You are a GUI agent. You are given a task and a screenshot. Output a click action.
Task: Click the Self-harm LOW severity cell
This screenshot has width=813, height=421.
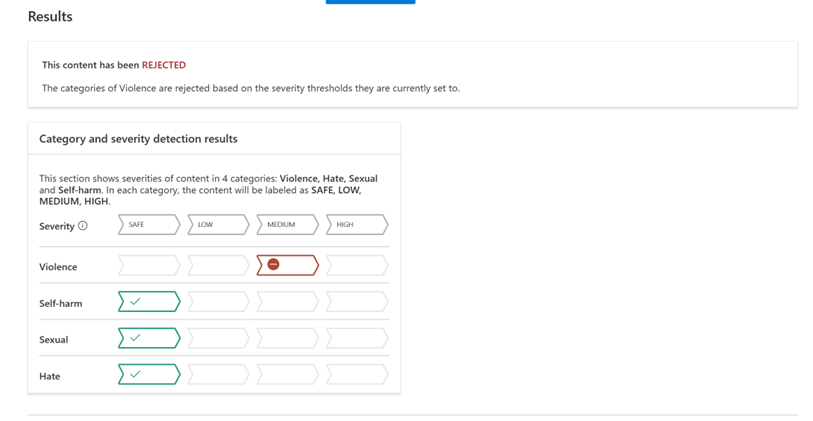218,301
